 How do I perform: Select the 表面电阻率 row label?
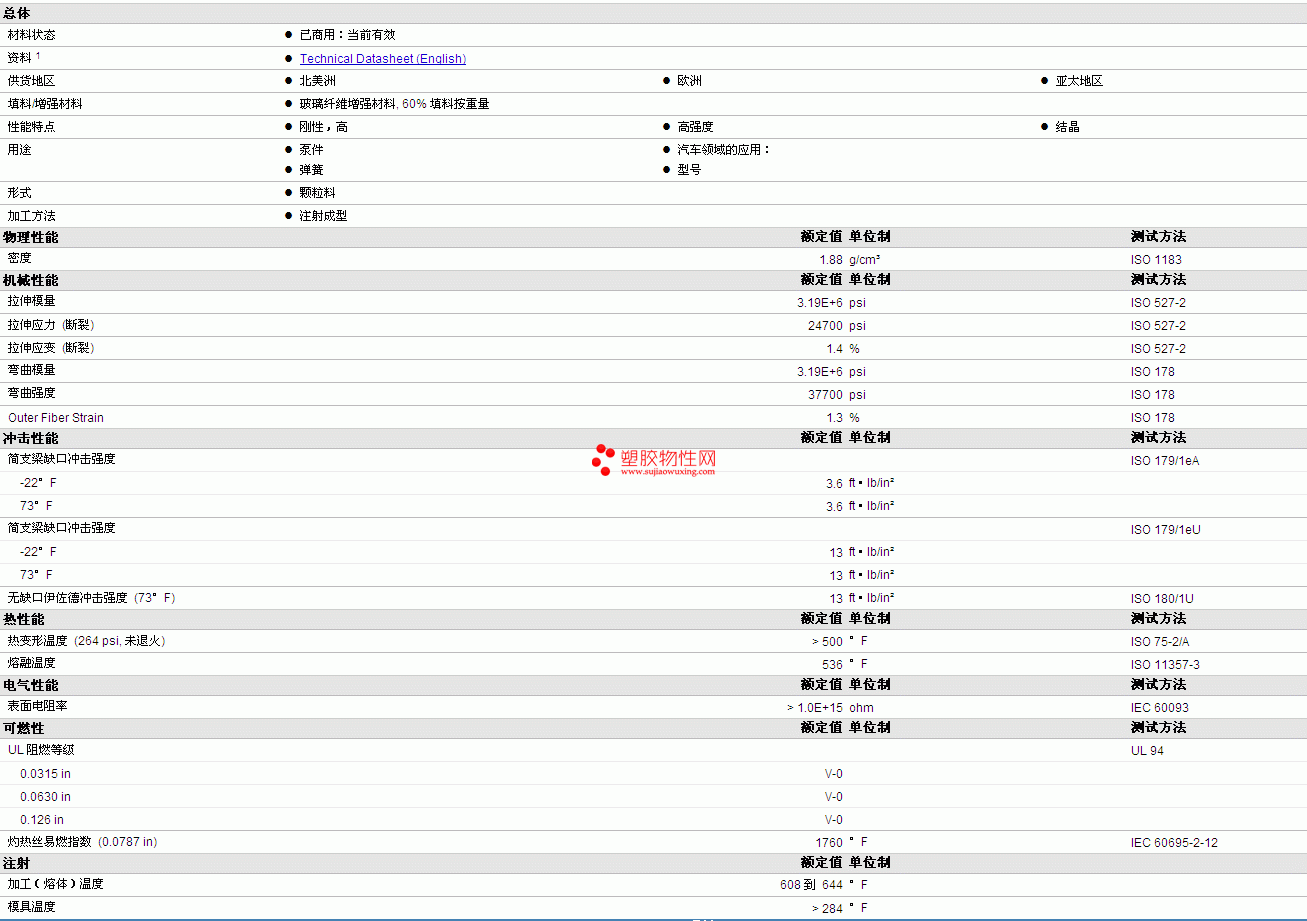coord(38,706)
